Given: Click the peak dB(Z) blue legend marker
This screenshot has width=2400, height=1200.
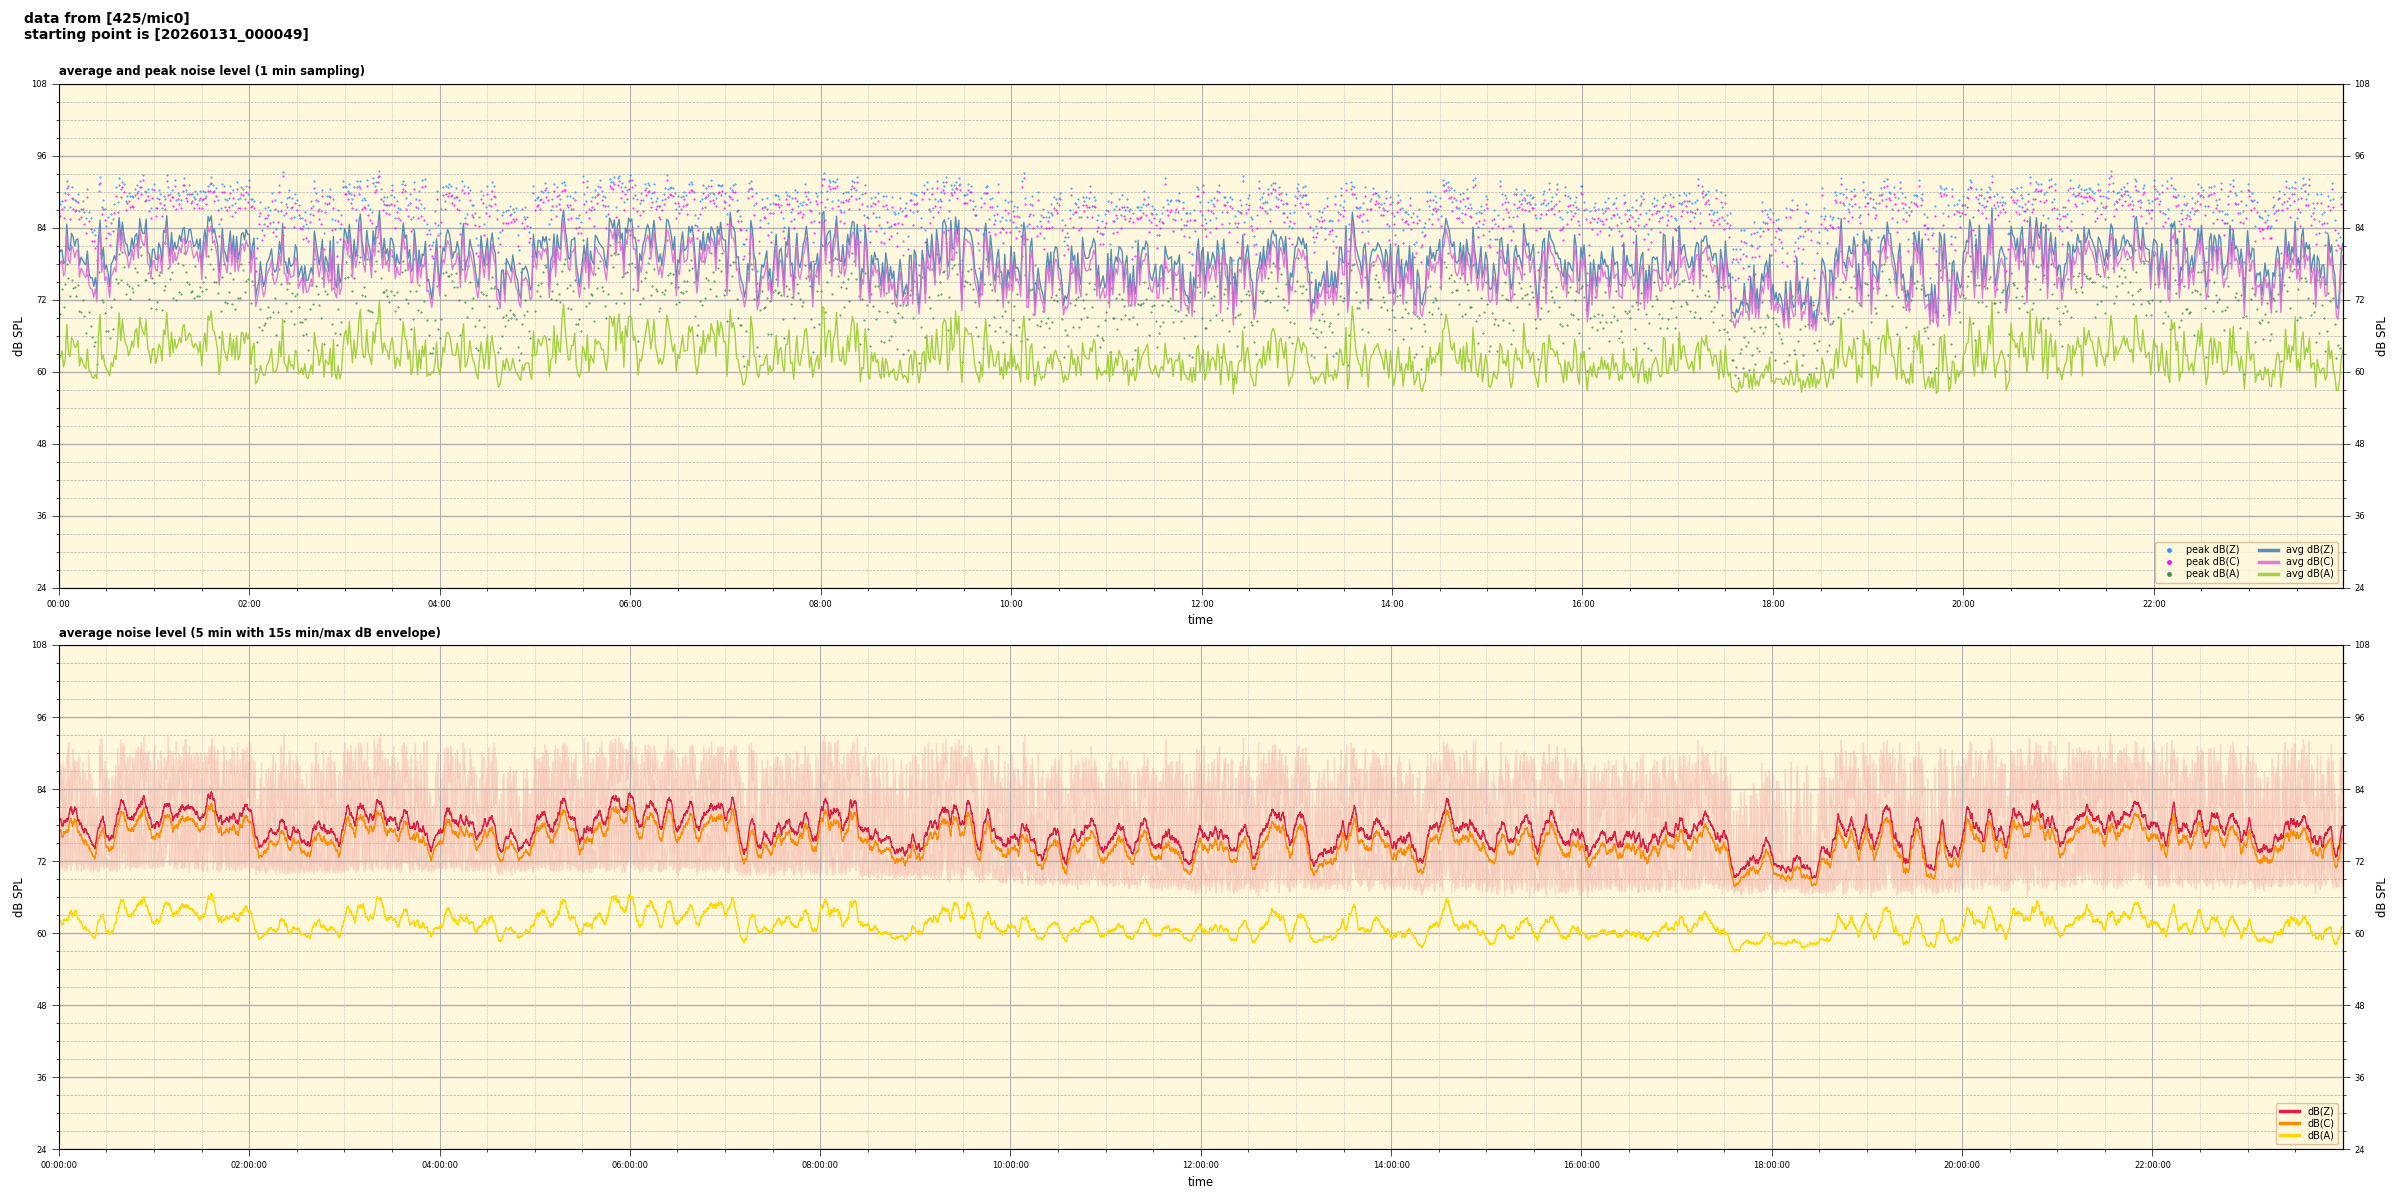Looking at the screenshot, I should pos(2169,550).
